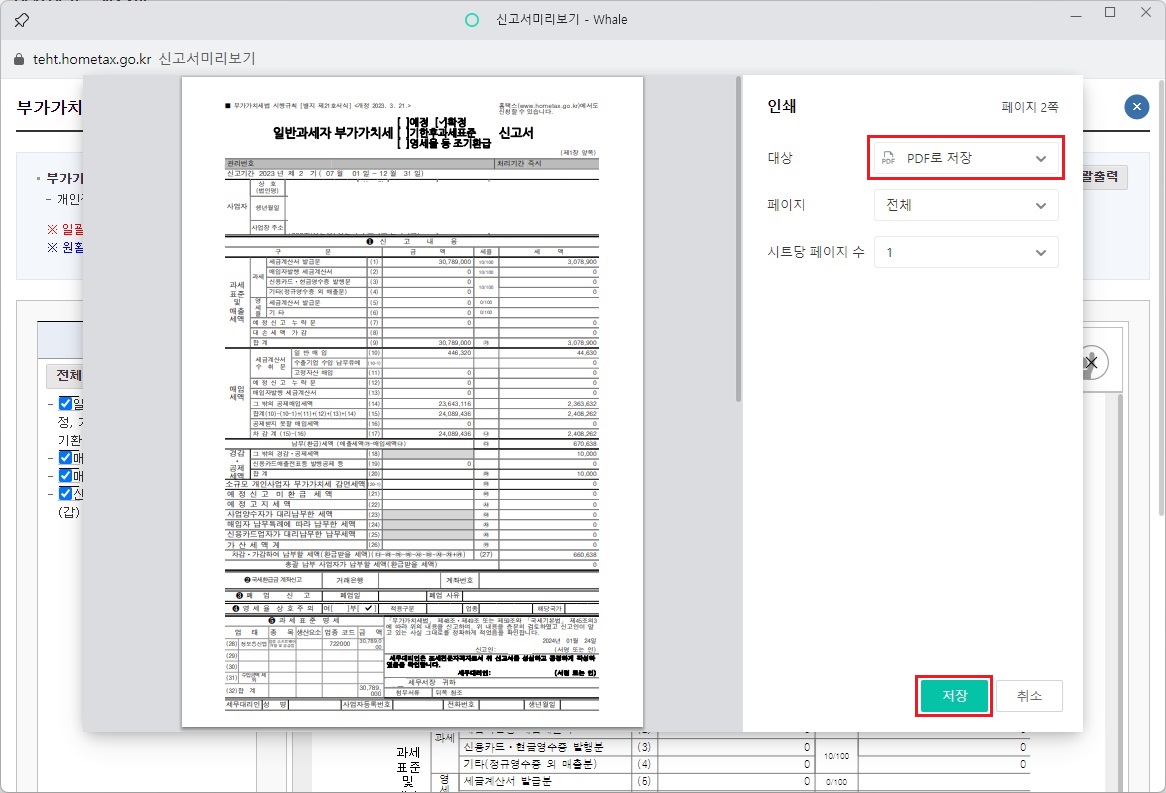The image size is (1166, 793).
Task: Click the 취소 button
Action: (x=1029, y=696)
